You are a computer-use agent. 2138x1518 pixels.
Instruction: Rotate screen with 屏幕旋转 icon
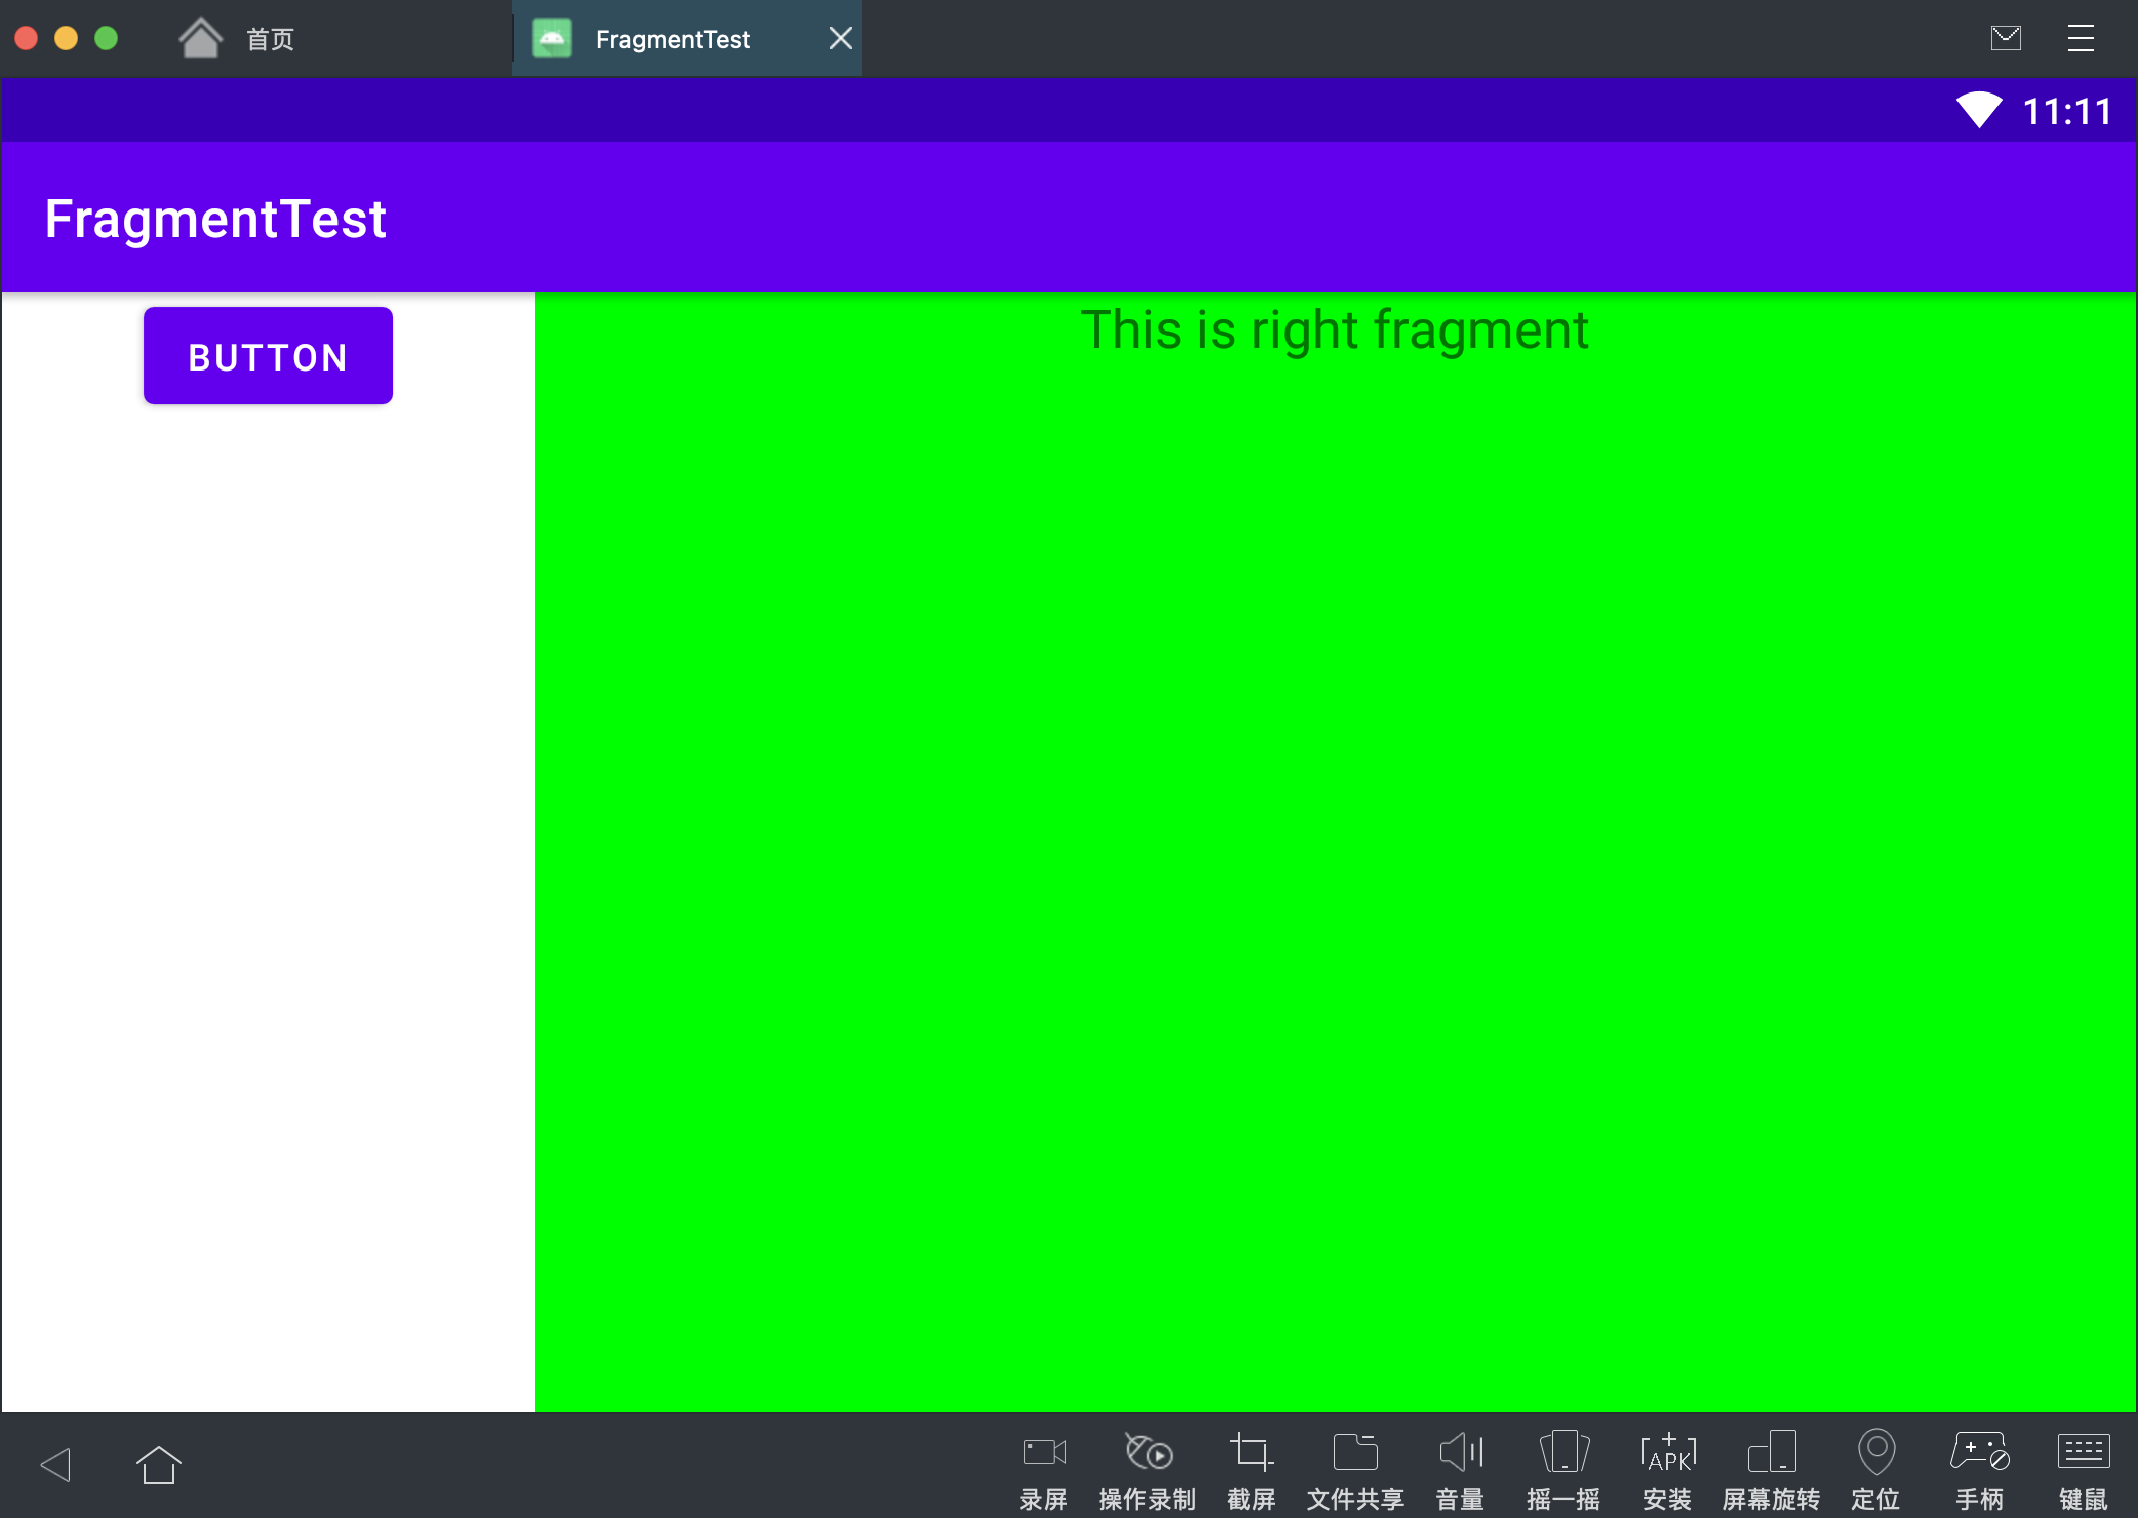[x=1771, y=1453]
